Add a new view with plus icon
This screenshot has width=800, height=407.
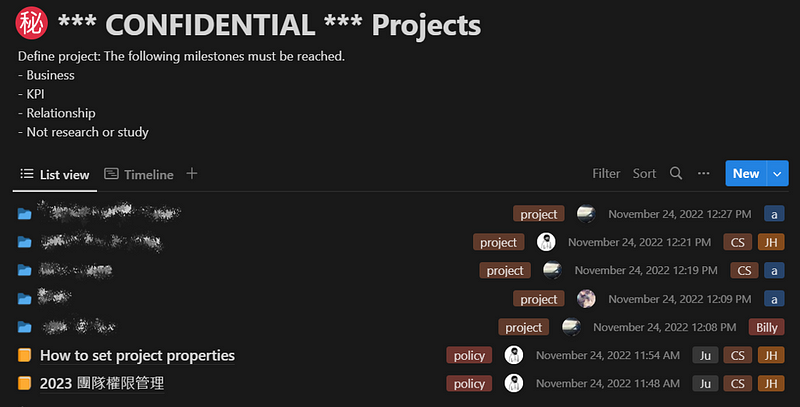click(192, 173)
